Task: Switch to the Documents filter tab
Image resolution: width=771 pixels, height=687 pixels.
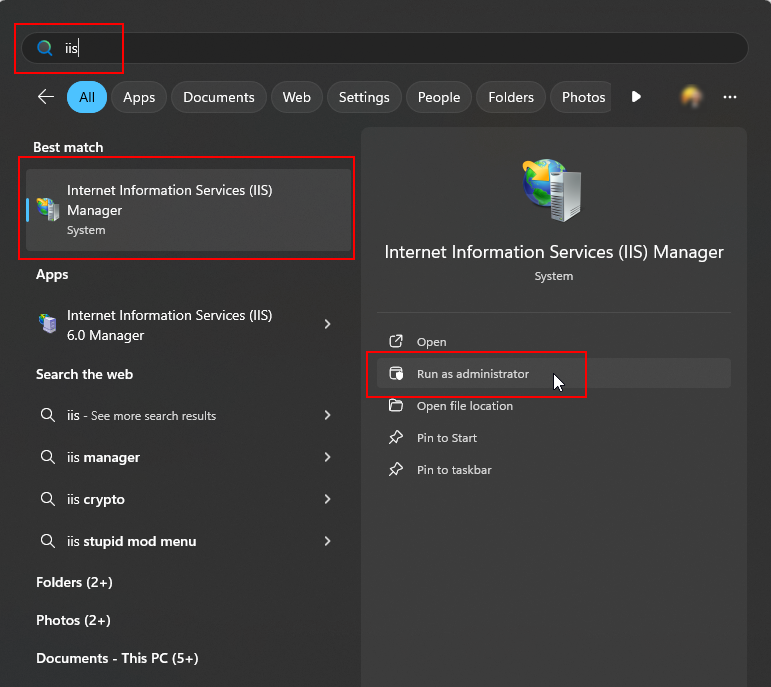Action: pyautogui.click(x=219, y=97)
